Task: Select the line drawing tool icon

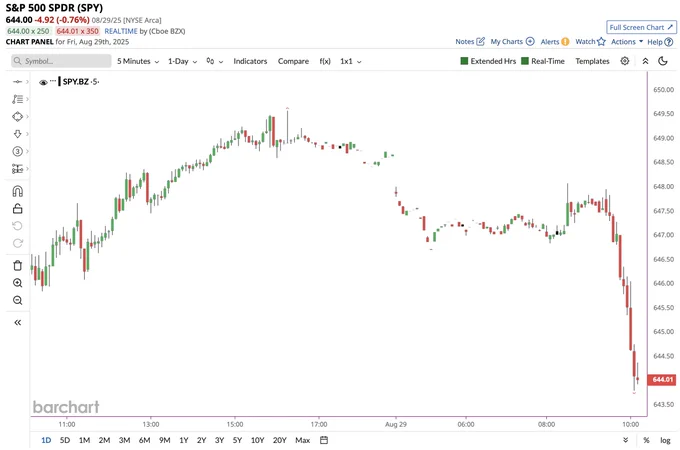Action: (17, 82)
